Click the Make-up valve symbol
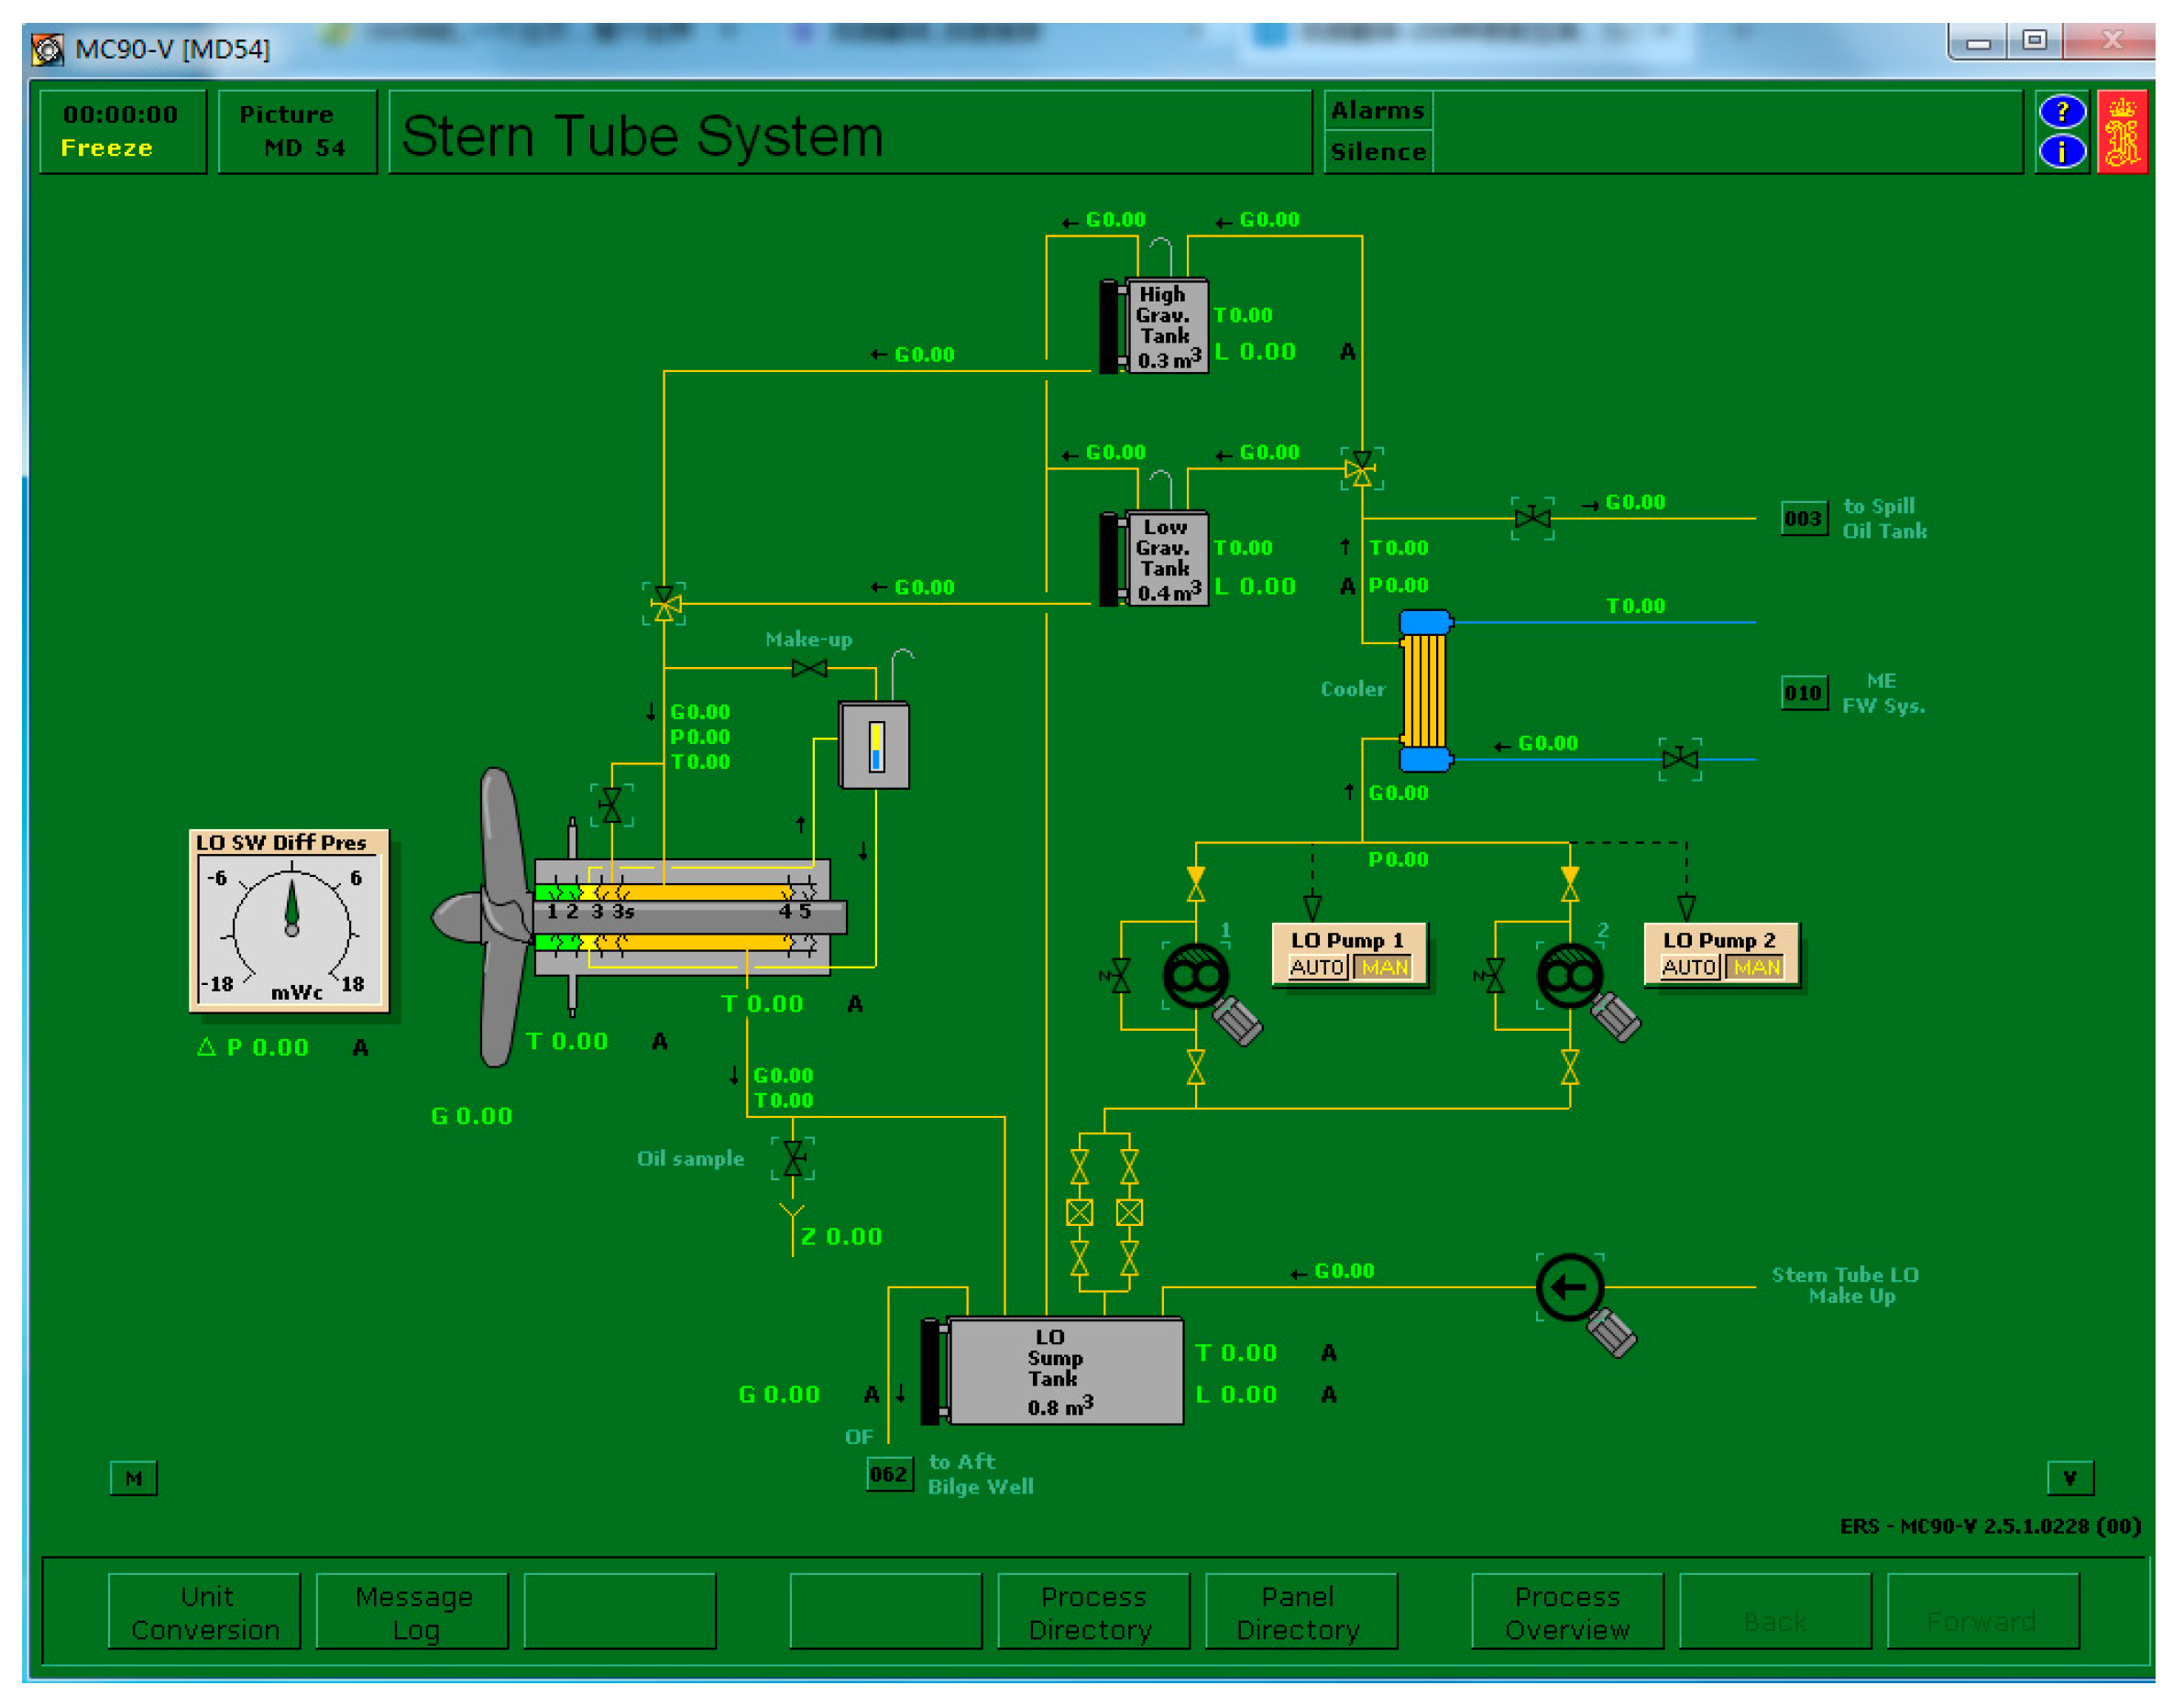The image size is (2184, 1707). (x=809, y=668)
